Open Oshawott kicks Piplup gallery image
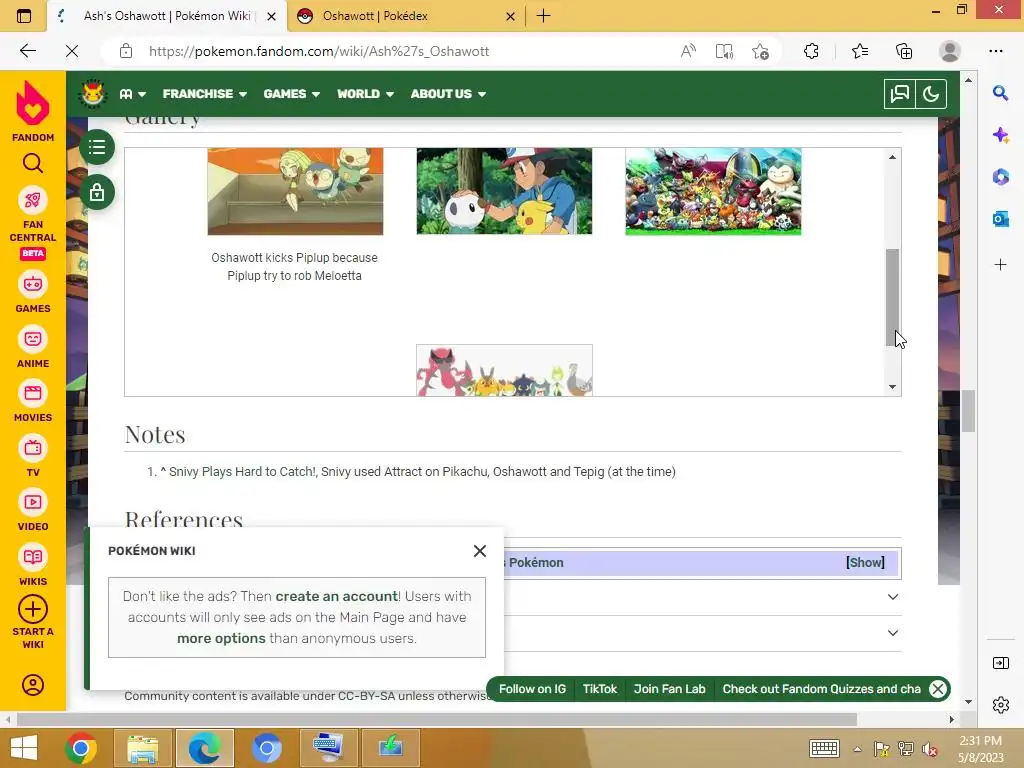Screen dimensions: 1024x768 click(295, 191)
